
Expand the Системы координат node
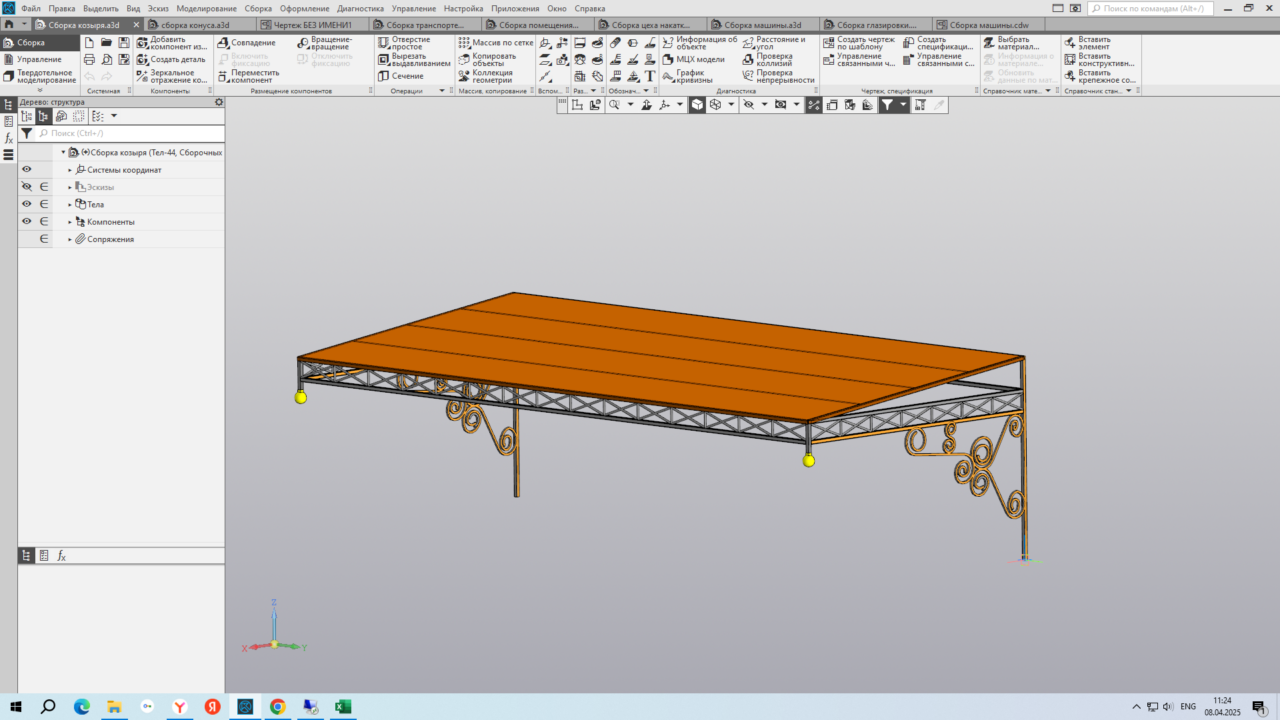click(70, 170)
